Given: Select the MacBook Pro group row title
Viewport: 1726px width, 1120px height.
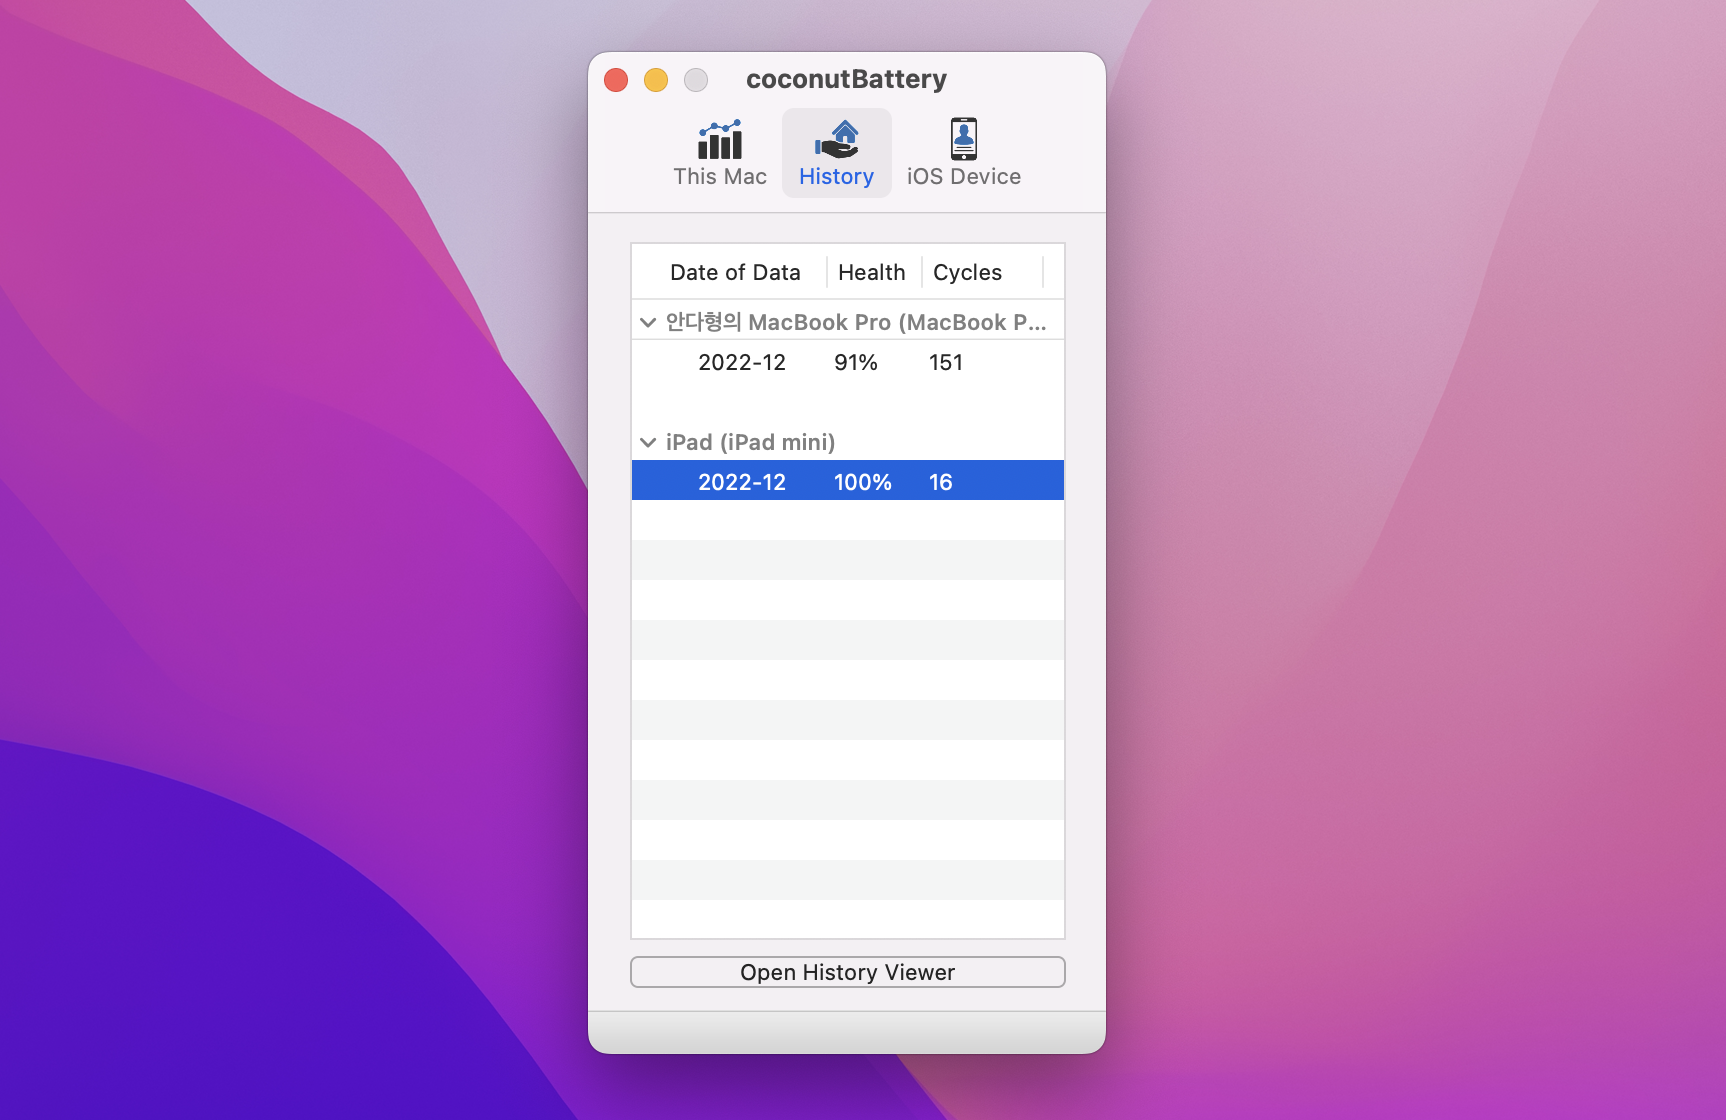Looking at the screenshot, I should 856,322.
